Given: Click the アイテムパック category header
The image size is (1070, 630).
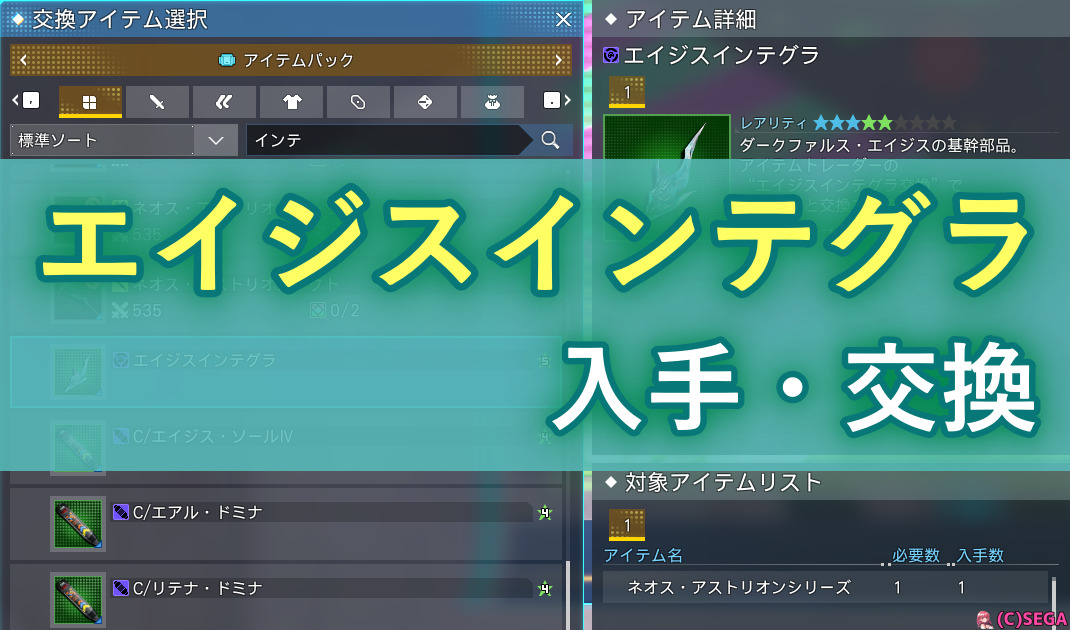Looking at the screenshot, I should point(291,60).
